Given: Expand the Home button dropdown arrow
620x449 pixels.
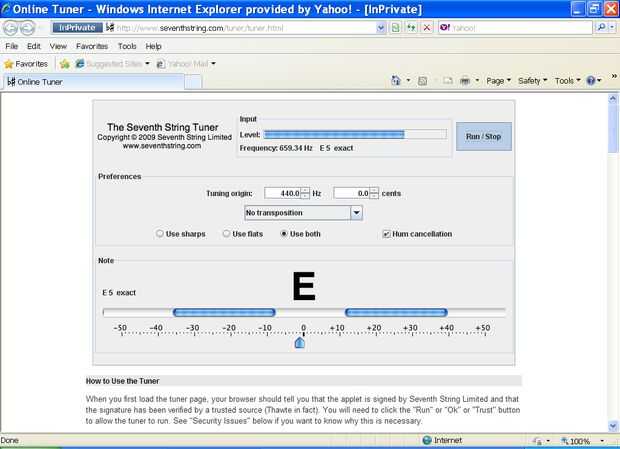Looking at the screenshot, I should pos(408,81).
